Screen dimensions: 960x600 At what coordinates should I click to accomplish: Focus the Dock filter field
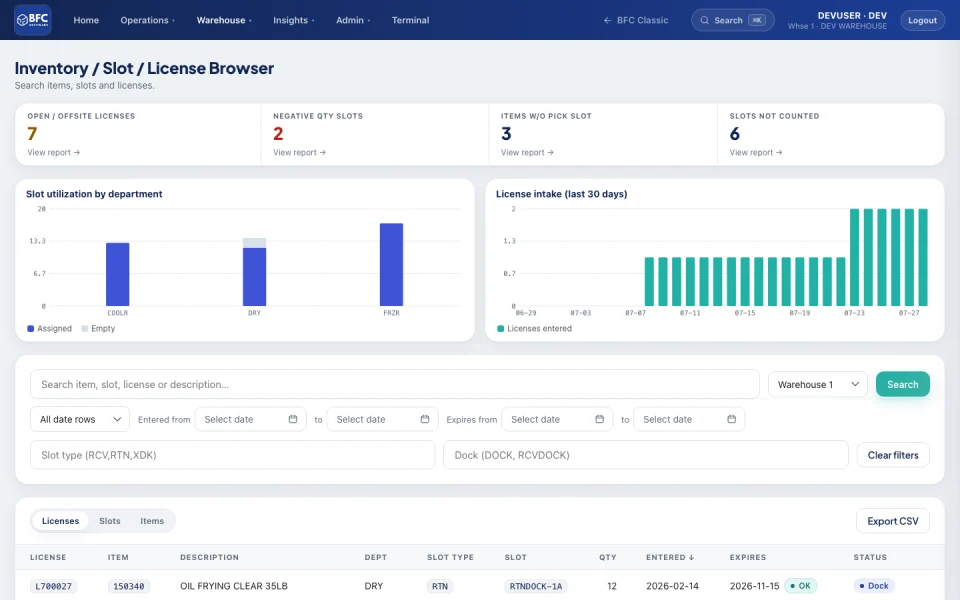tap(645, 455)
